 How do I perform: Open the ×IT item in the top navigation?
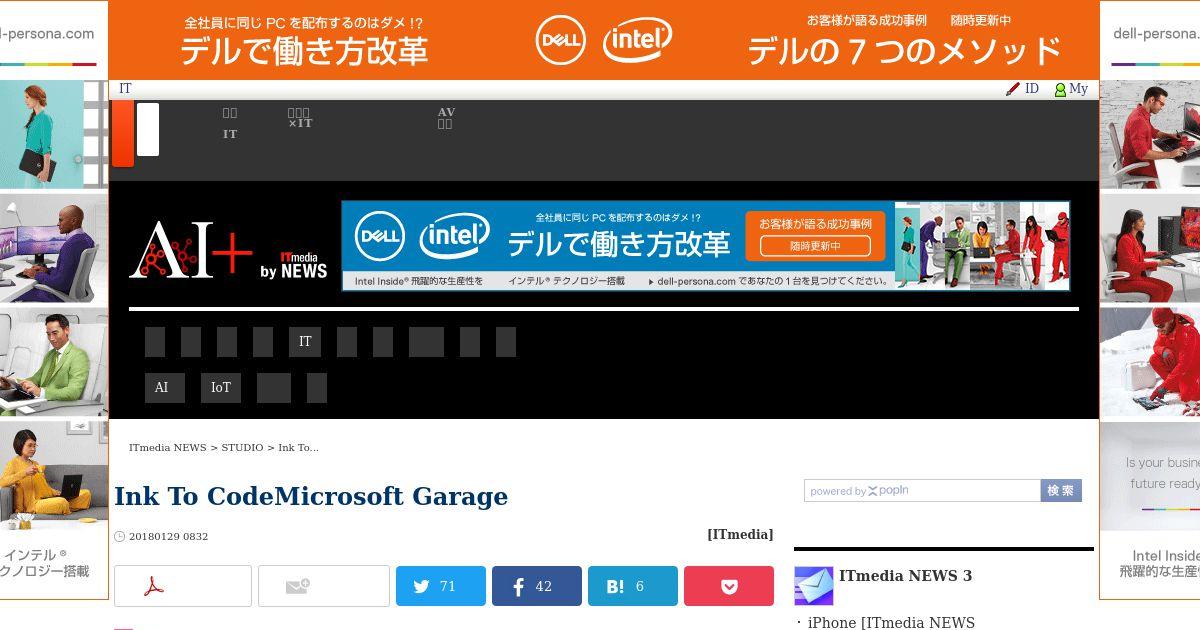click(300, 119)
